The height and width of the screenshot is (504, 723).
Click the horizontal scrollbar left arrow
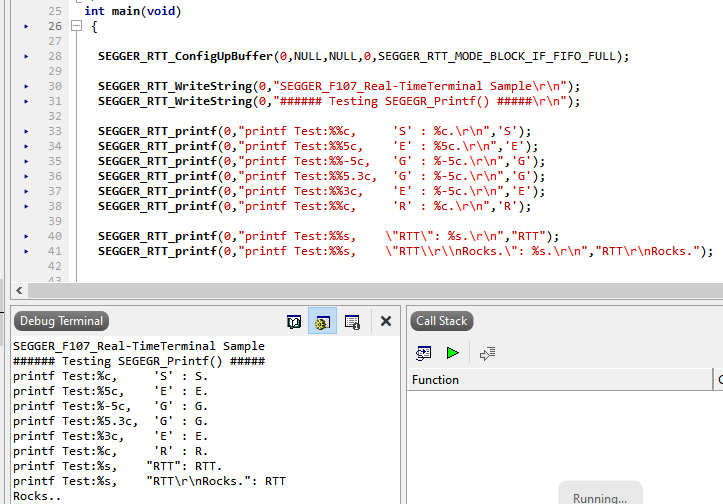[19, 291]
